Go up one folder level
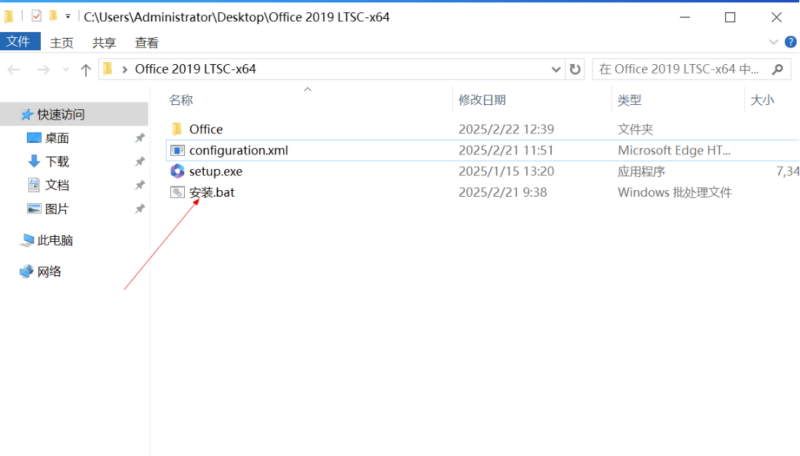 point(86,69)
